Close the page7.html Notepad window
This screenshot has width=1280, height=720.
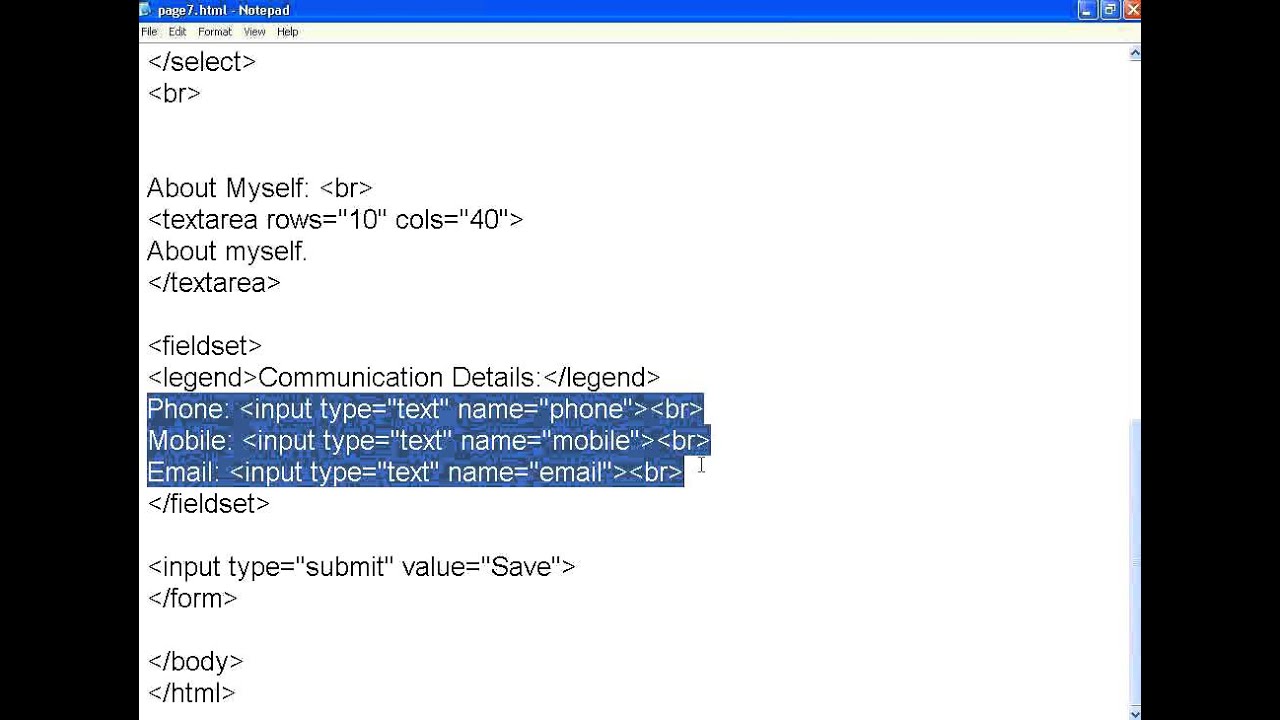click(x=1131, y=10)
